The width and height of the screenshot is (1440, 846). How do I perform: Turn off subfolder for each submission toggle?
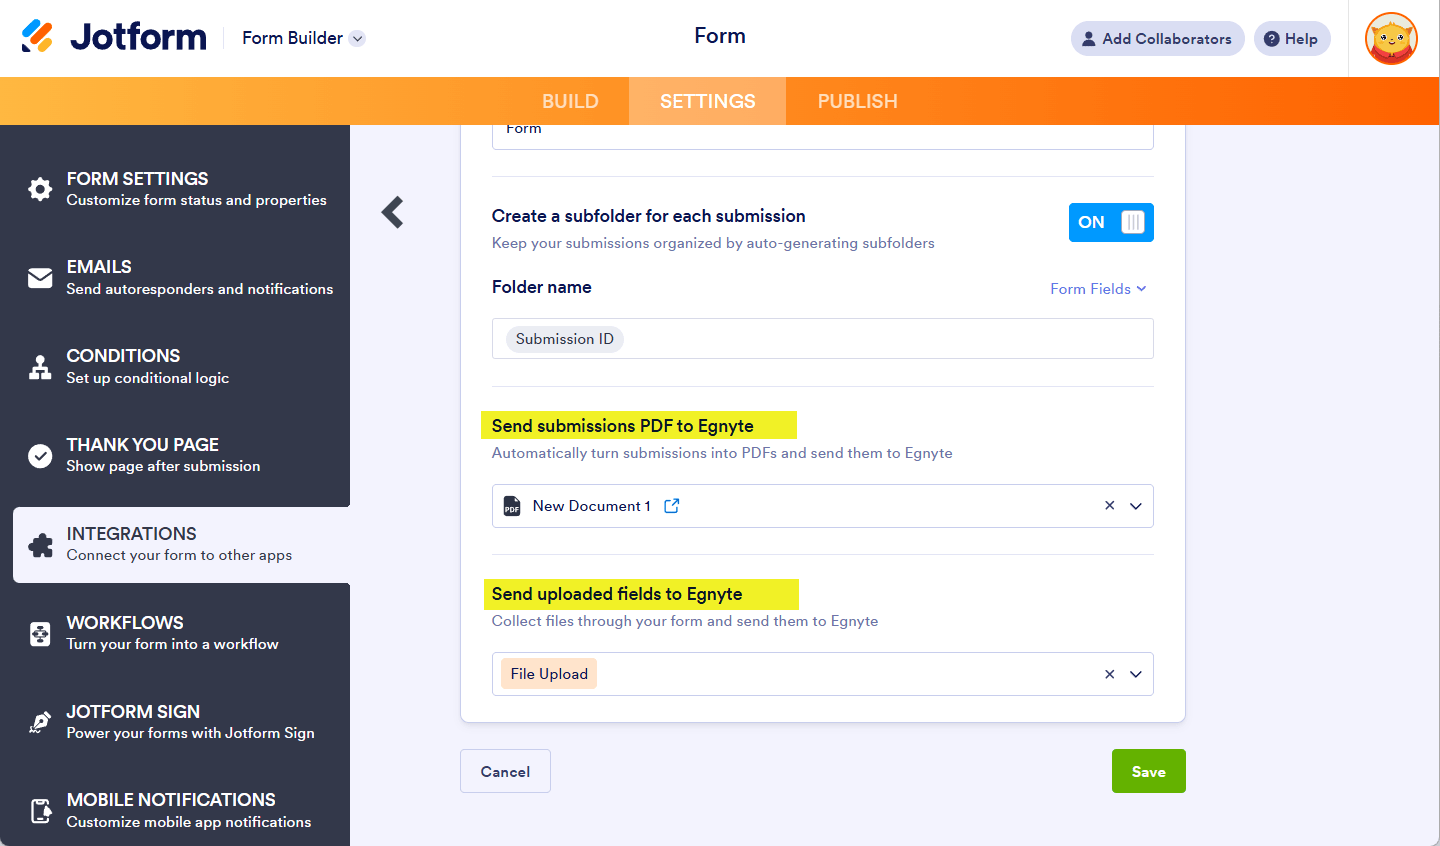click(x=1111, y=222)
